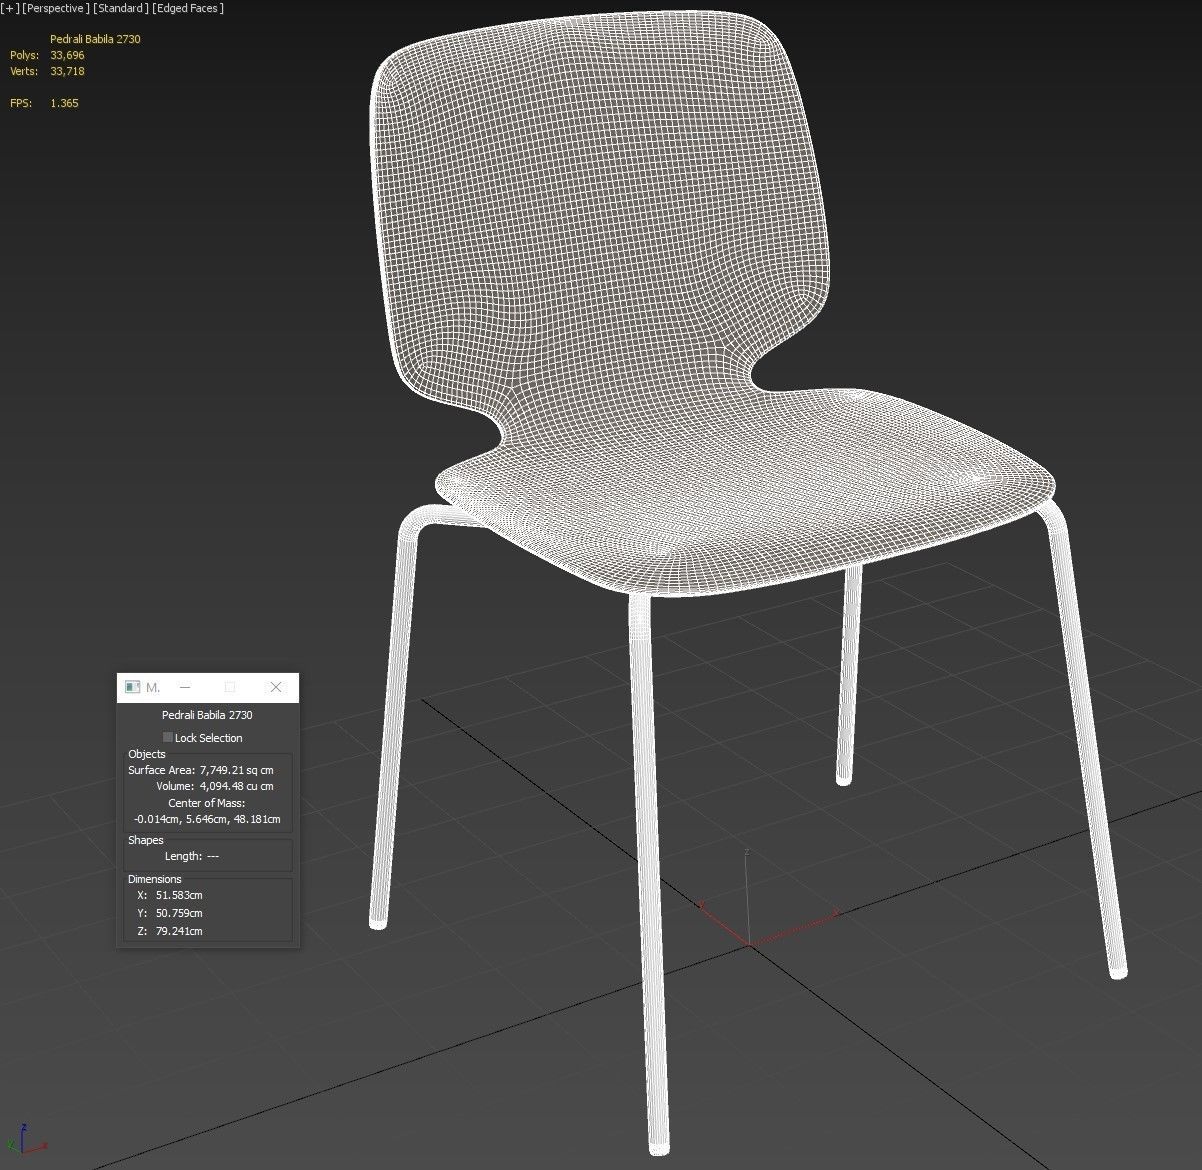Click the chair's transform gizmo origin
This screenshot has height=1170, width=1202.
(x=748, y=944)
